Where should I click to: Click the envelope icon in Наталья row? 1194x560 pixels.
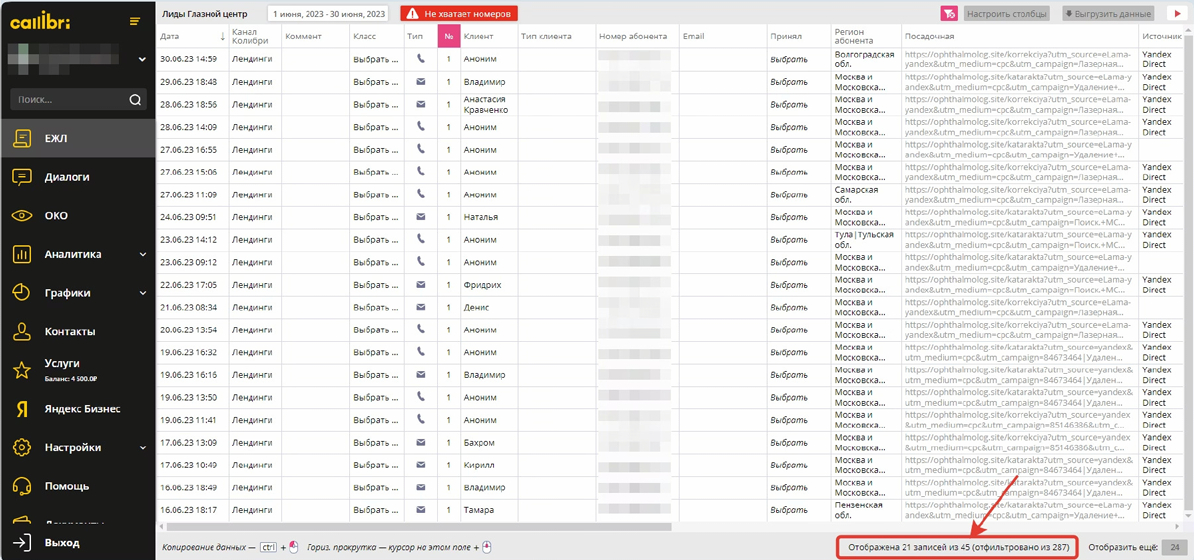point(420,217)
